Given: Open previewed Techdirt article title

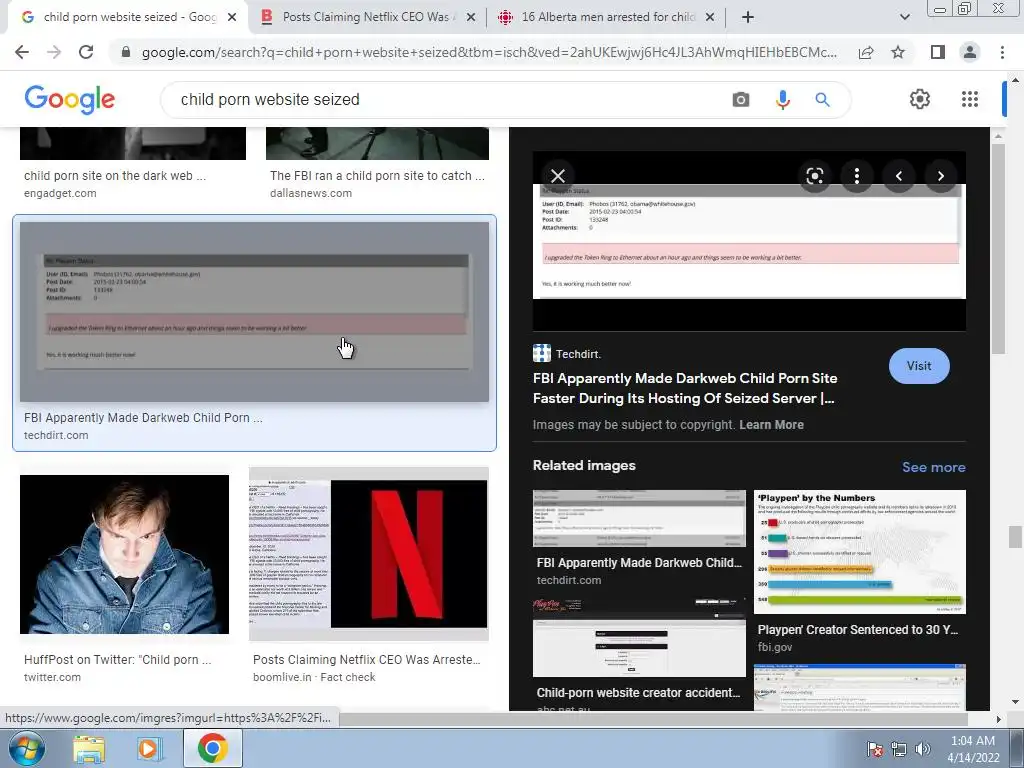Looking at the screenshot, I should pyautogui.click(x=684, y=388).
